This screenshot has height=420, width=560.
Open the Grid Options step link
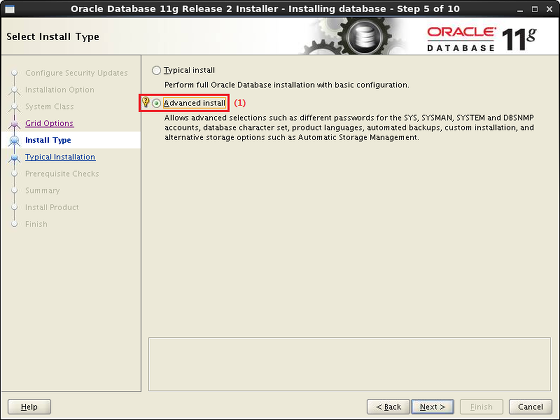tap(49, 123)
